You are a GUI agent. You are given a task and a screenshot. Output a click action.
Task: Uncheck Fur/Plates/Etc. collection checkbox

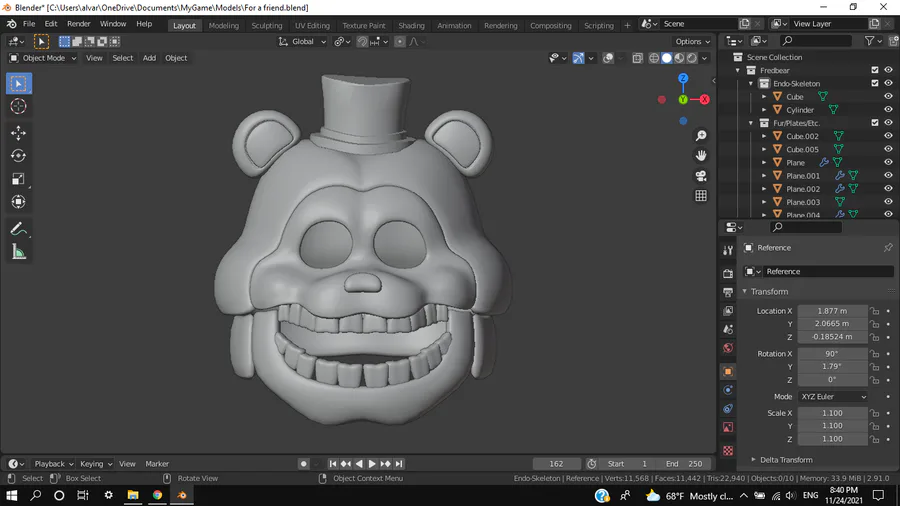[875, 123]
